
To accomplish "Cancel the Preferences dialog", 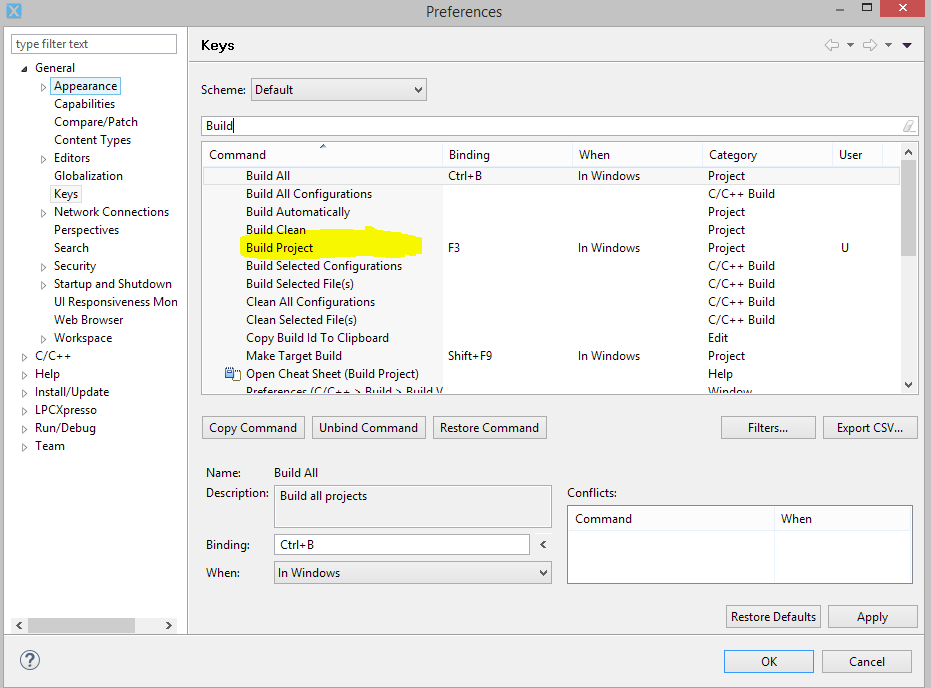I will 867,661.
